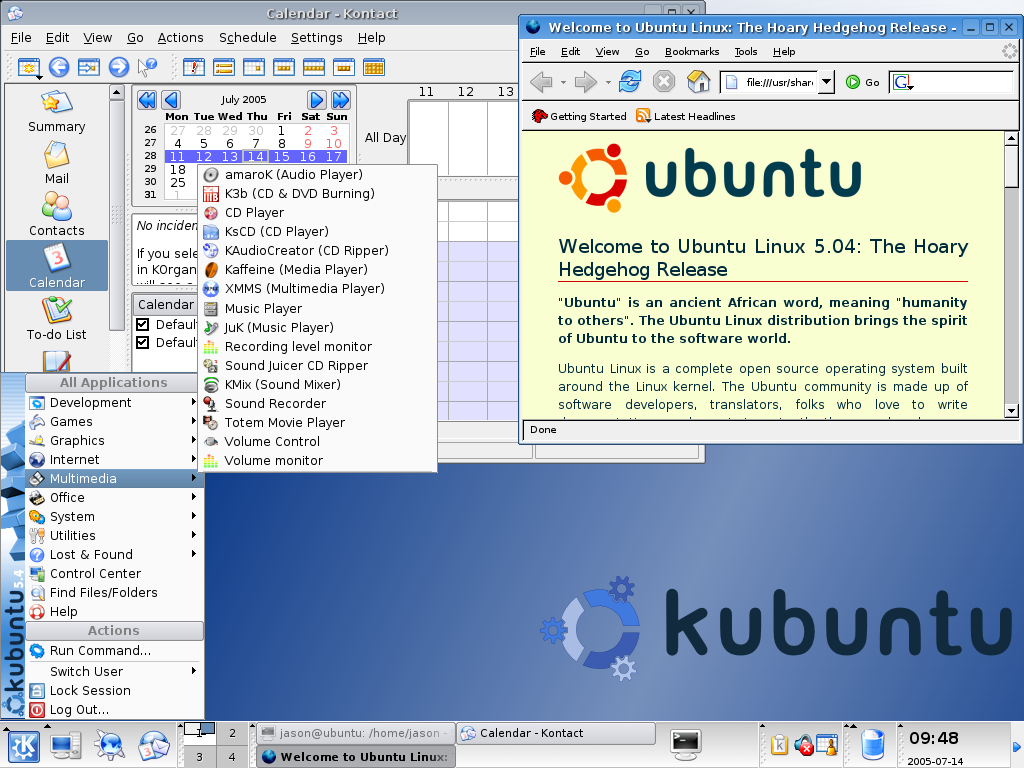This screenshot has height=768, width=1024.
Task: Click the Go button in the browser
Action: (863, 82)
